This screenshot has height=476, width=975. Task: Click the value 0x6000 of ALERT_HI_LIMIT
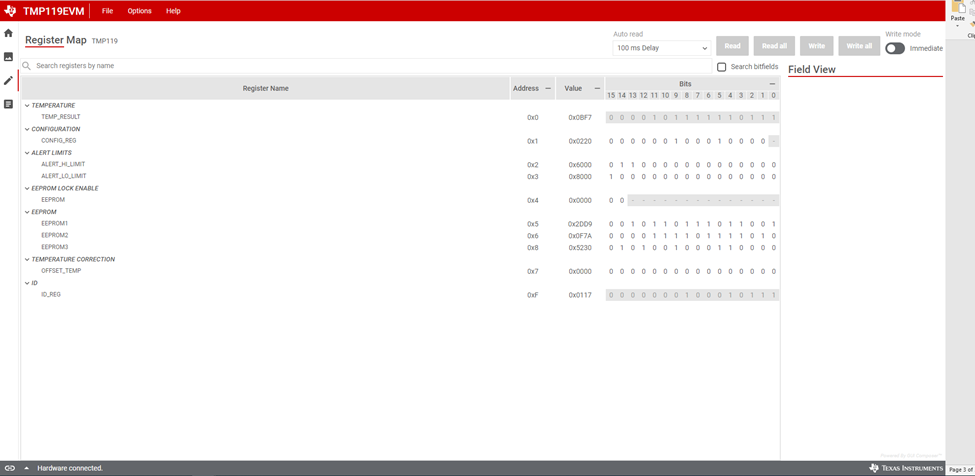click(580, 165)
